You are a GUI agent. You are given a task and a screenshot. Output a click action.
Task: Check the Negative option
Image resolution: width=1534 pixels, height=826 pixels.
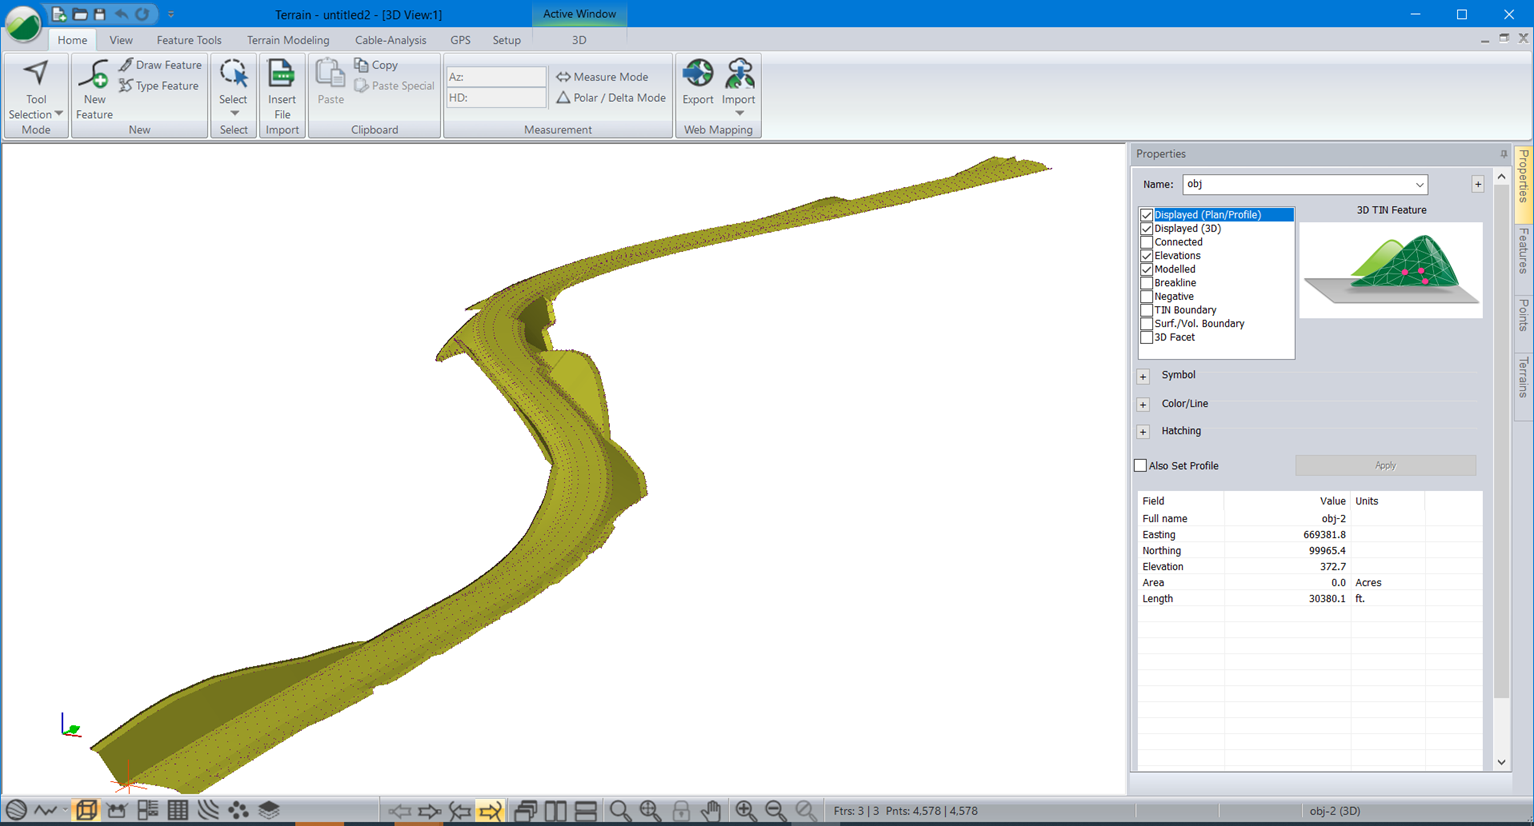point(1147,297)
